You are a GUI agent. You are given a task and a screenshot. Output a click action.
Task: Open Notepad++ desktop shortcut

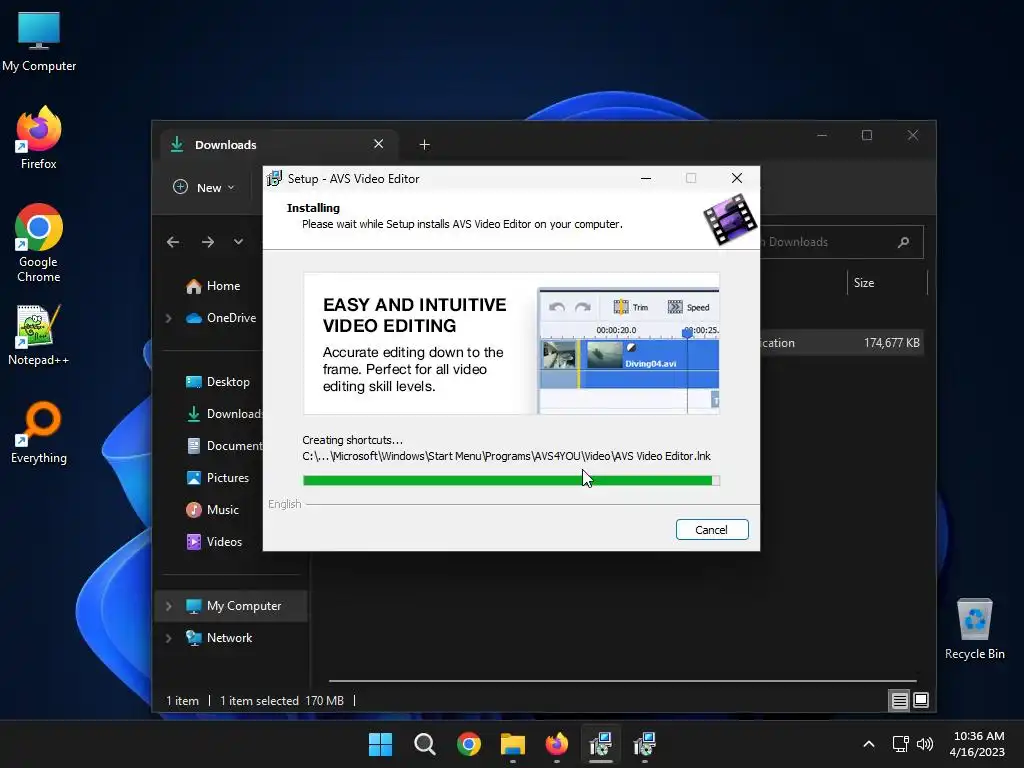pos(39,335)
